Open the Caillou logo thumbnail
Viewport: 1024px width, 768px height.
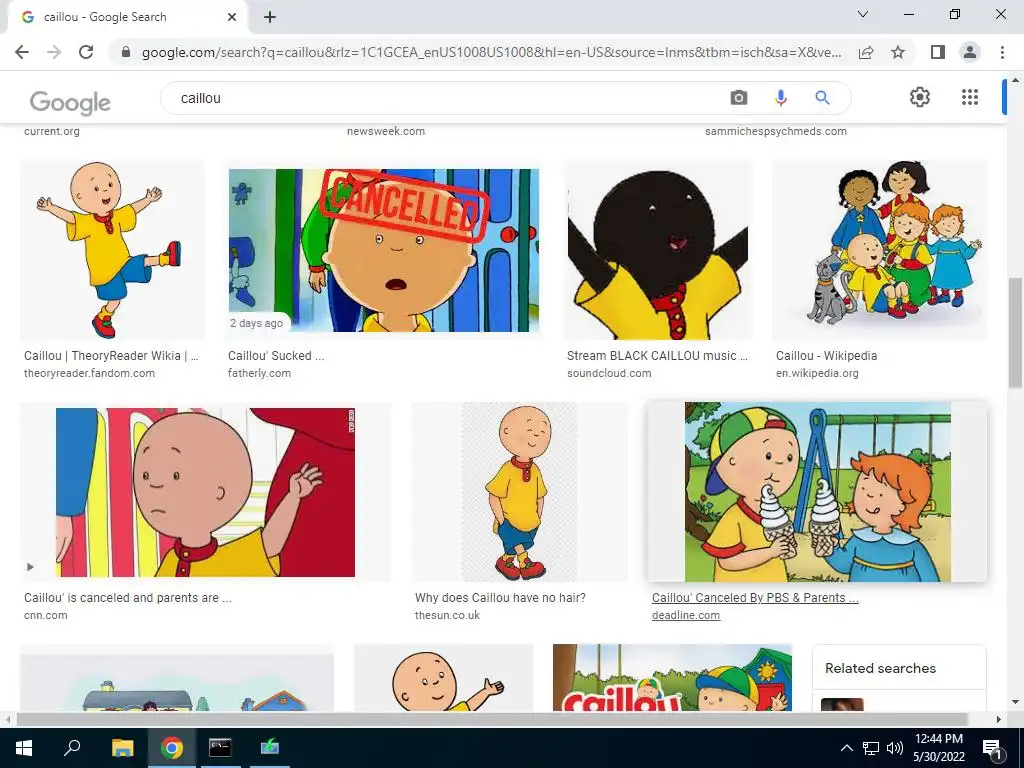[x=672, y=677]
